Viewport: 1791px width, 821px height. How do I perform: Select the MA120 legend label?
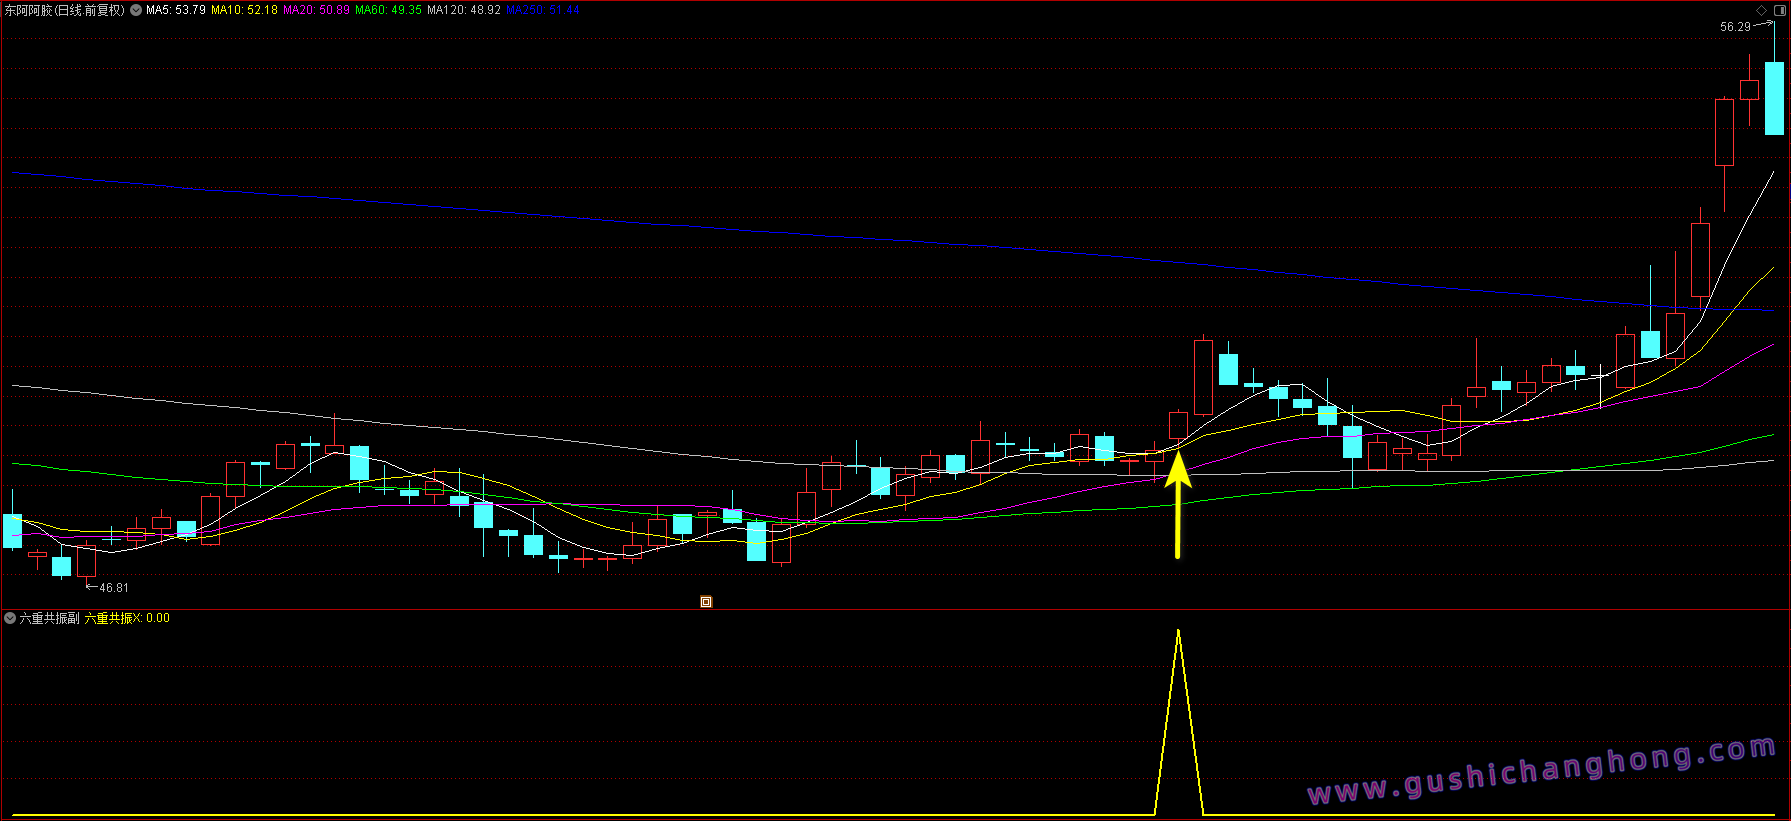[x=464, y=10]
